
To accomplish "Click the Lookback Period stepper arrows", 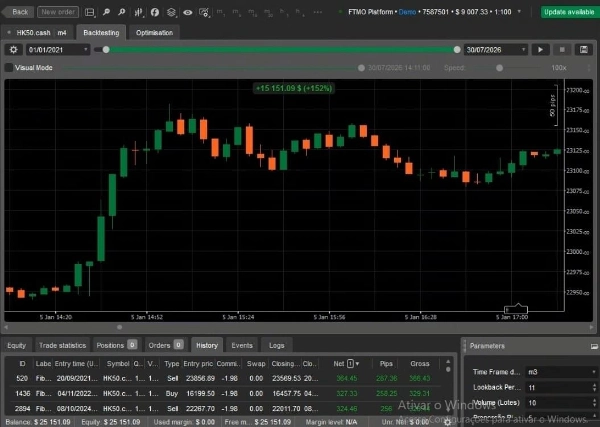I will 594,388.
